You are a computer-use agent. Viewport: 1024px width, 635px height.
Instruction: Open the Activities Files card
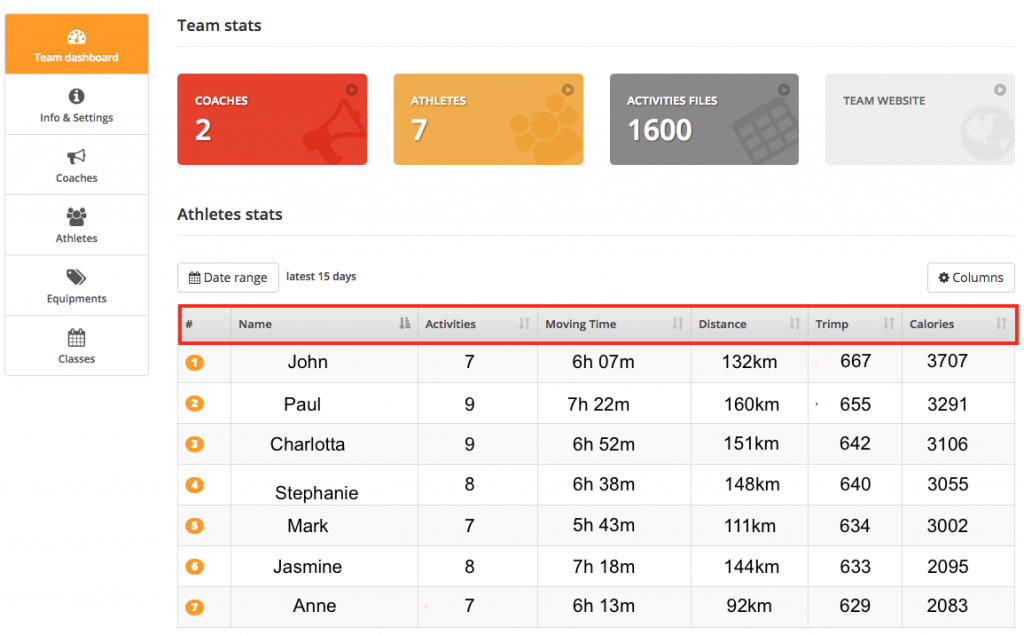coord(703,118)
